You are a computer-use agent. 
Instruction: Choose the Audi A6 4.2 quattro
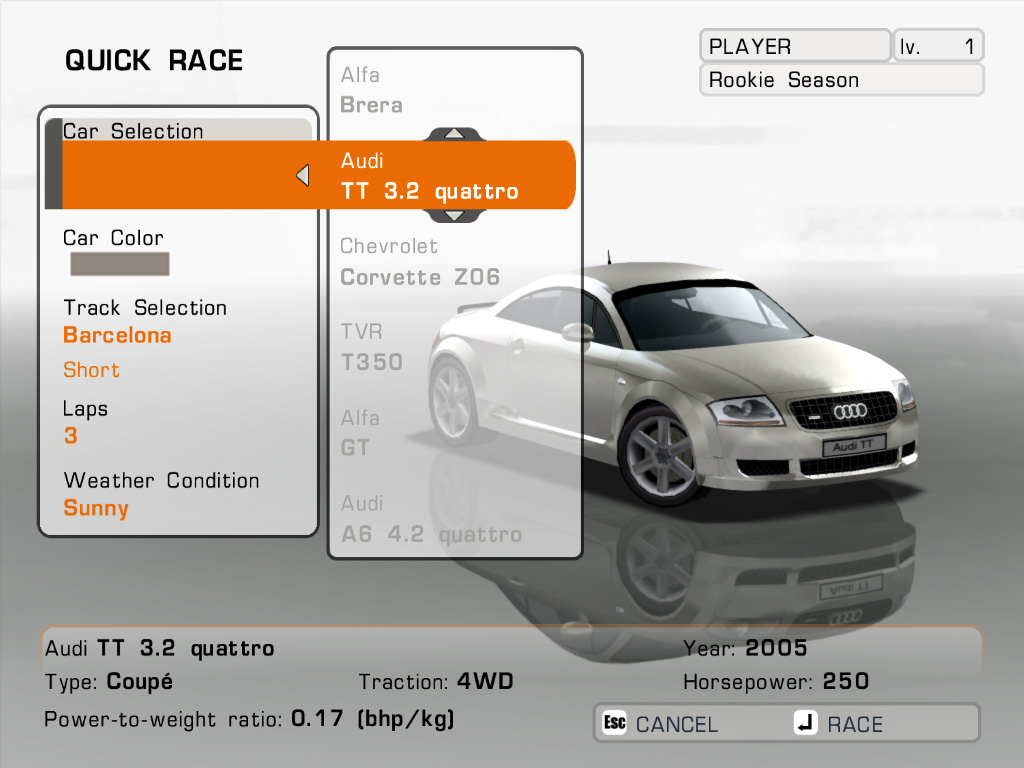point(430,519)
